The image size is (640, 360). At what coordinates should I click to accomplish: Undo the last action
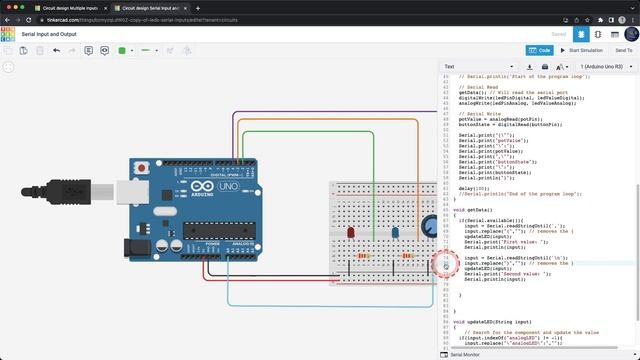[56, 51]
